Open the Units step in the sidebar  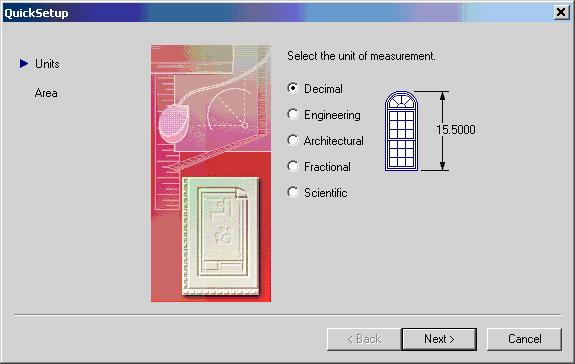[x=47, y=64]
